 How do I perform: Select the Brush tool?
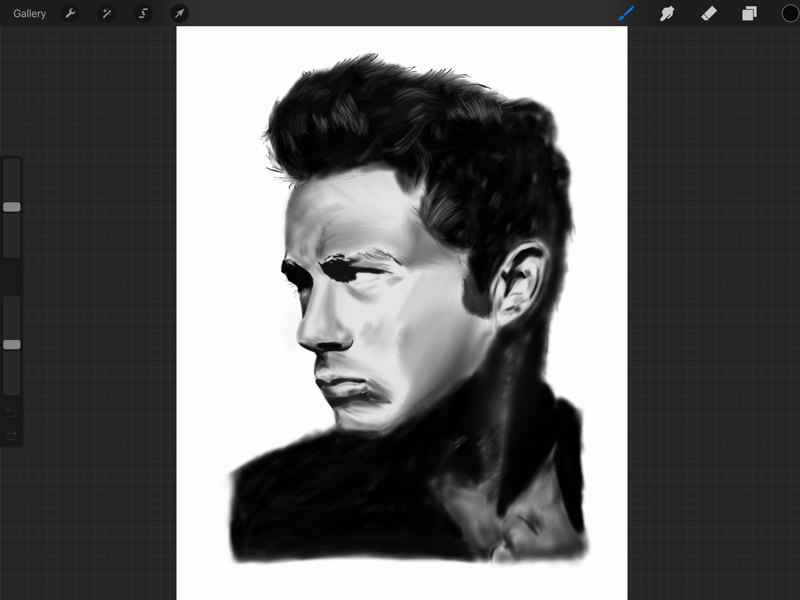627,14
